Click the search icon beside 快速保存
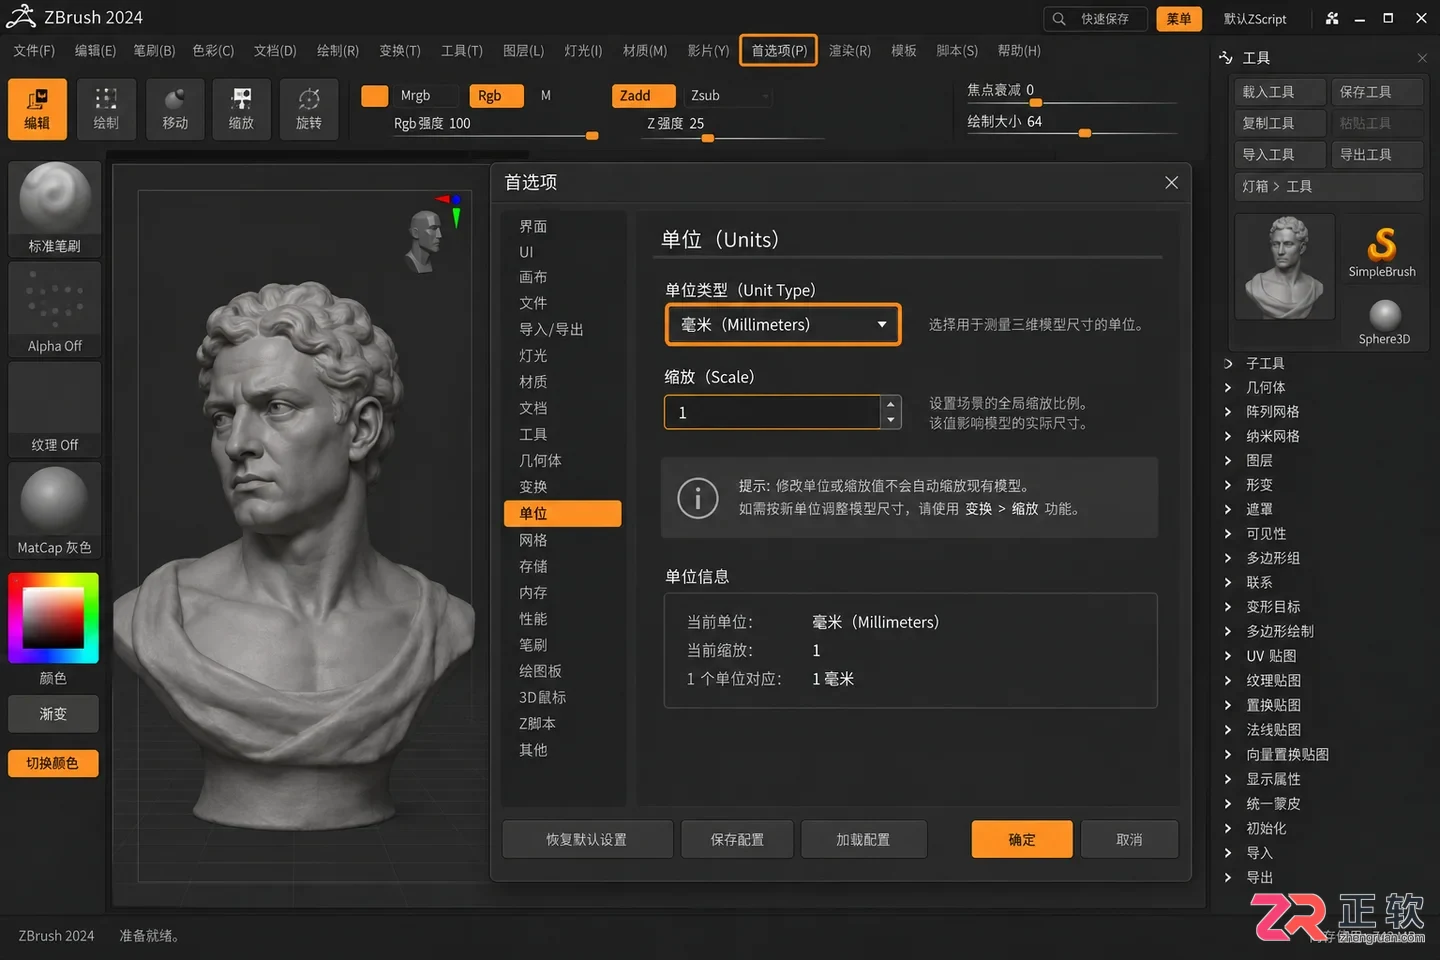This screenshot has height=960, width=1440. tap(1059, 18)
